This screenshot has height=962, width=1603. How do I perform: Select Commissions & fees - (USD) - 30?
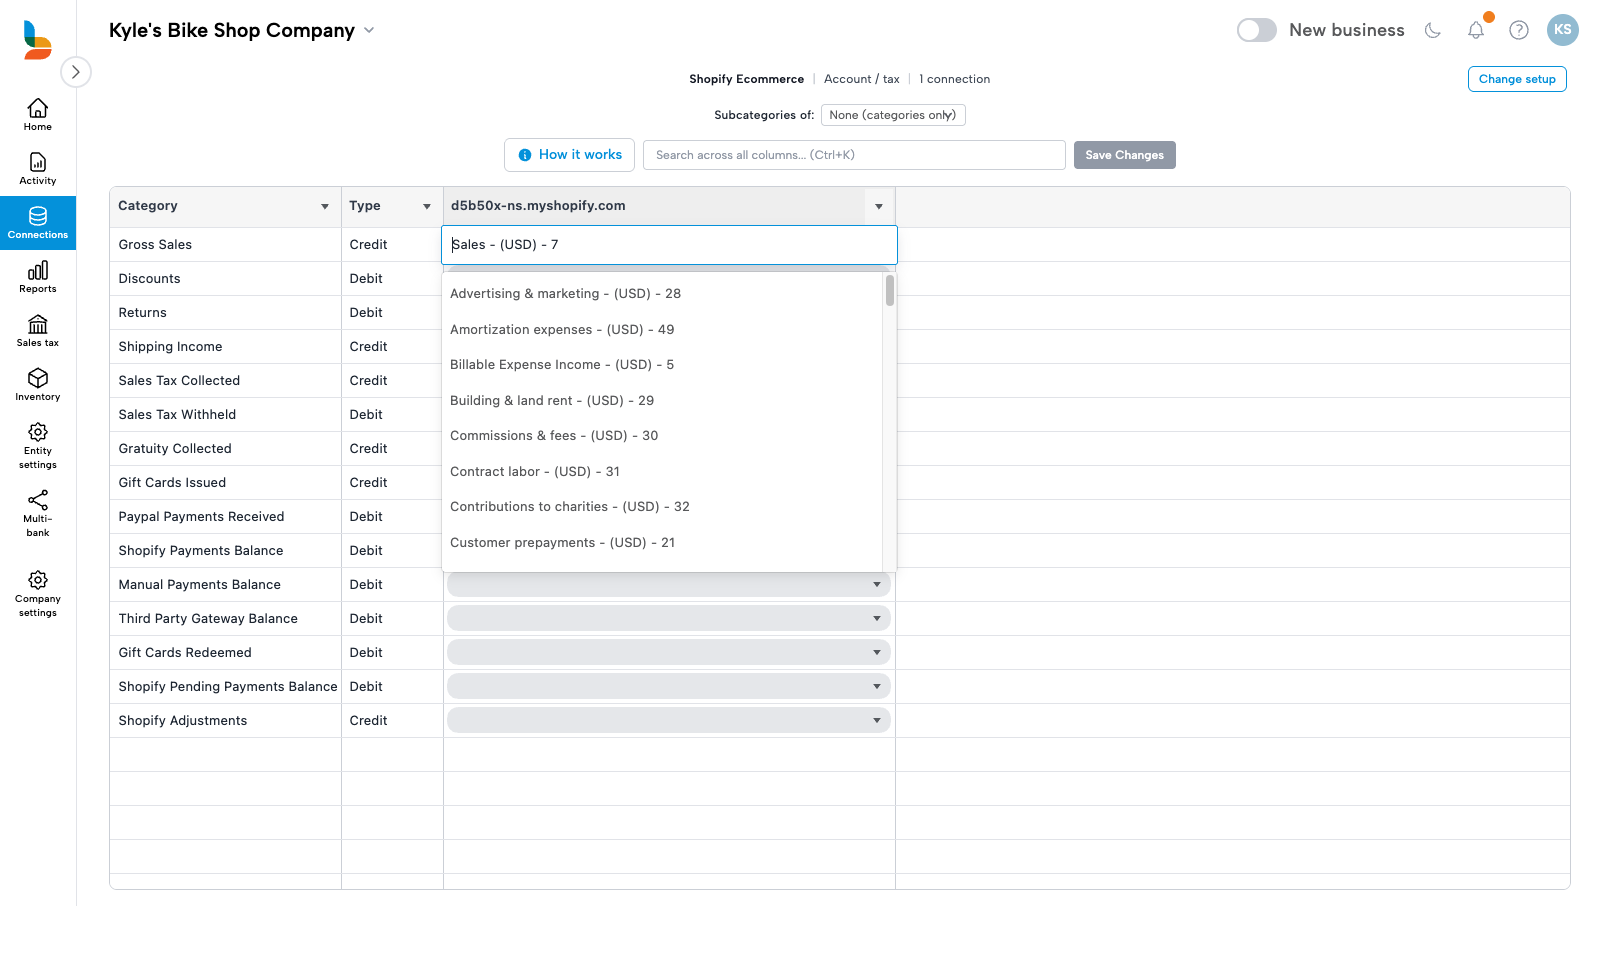click(662, 436)
